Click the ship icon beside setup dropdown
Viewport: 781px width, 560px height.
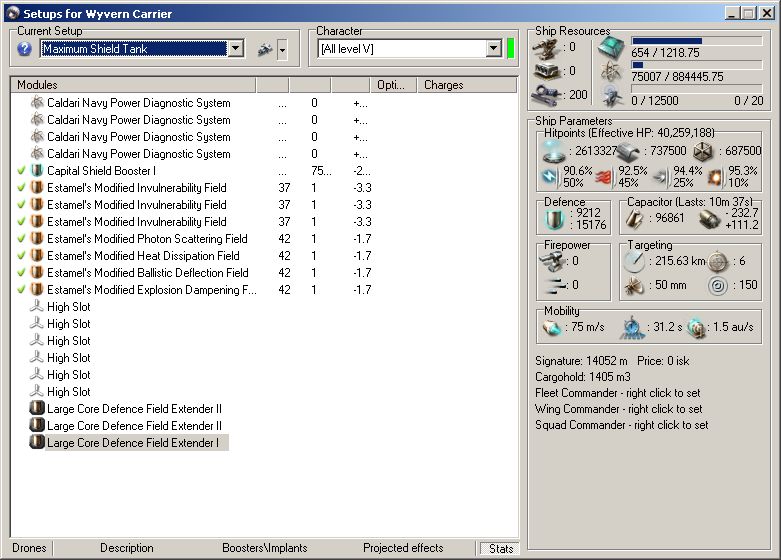click(265, 49)
